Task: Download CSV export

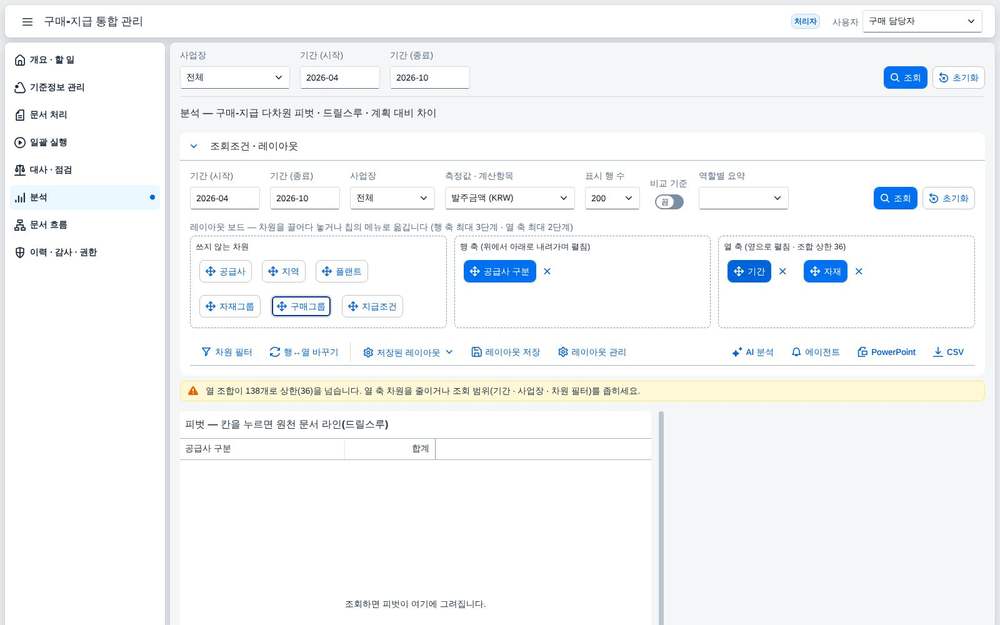Action: tap(948, 352)
